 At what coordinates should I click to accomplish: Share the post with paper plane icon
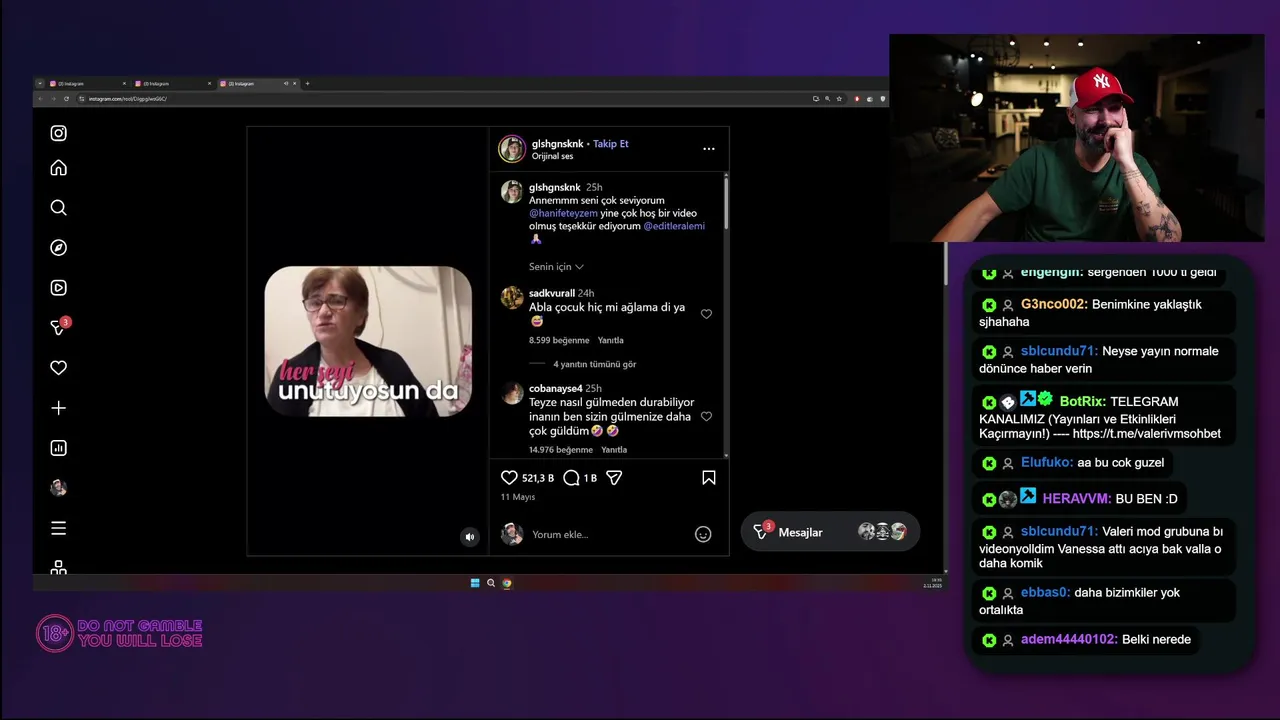click(x=615, y=478)
